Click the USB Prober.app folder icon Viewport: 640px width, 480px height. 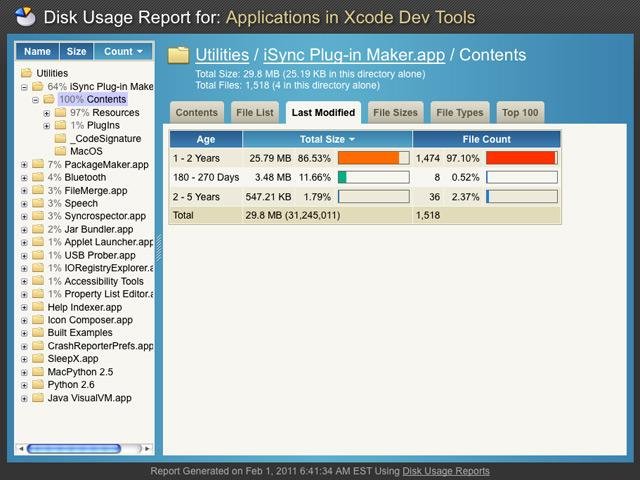[x=38, y=255]
